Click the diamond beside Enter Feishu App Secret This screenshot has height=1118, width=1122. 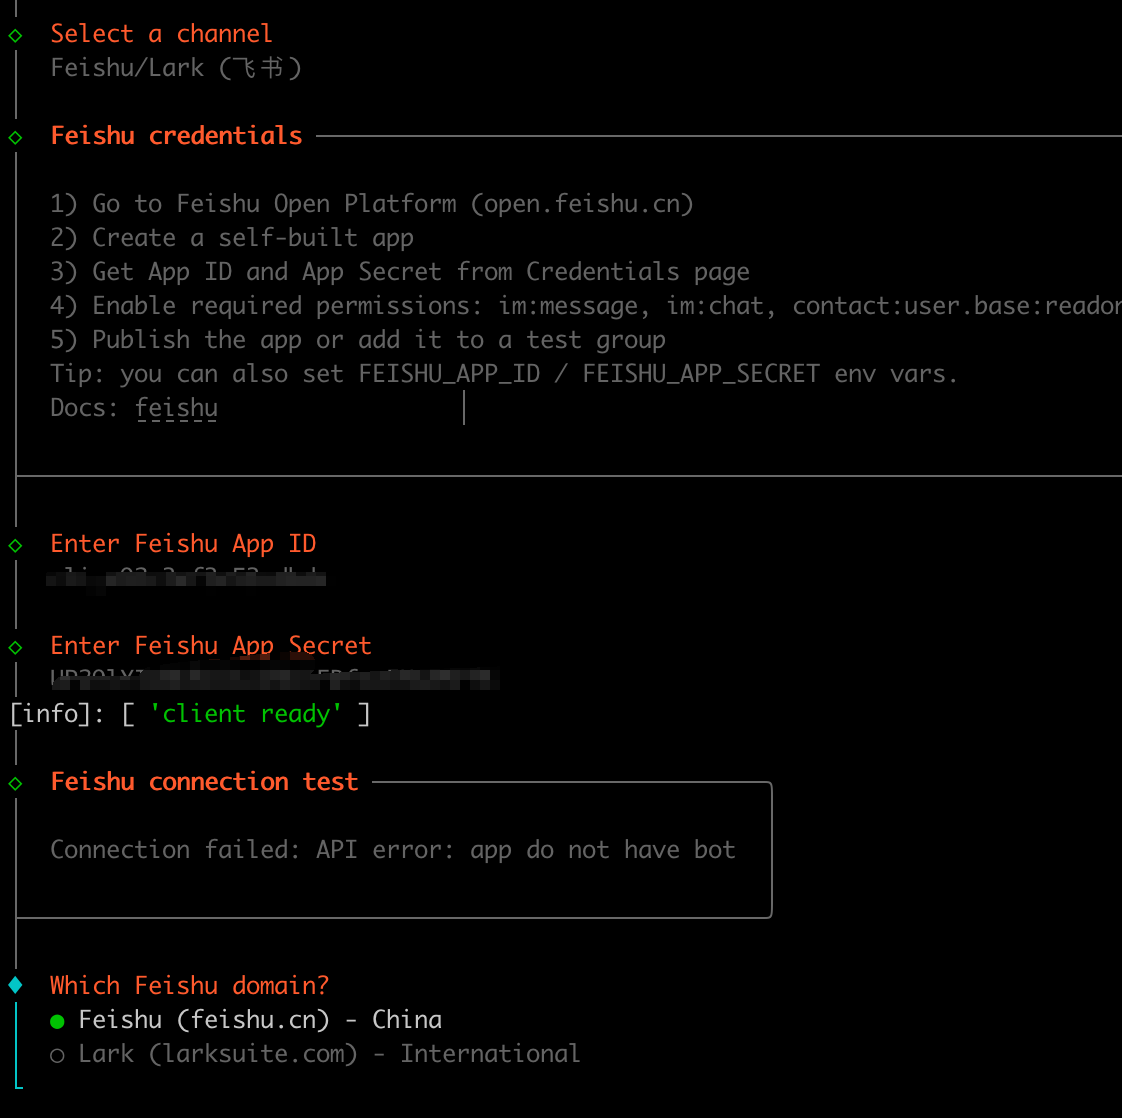point(16,647)
